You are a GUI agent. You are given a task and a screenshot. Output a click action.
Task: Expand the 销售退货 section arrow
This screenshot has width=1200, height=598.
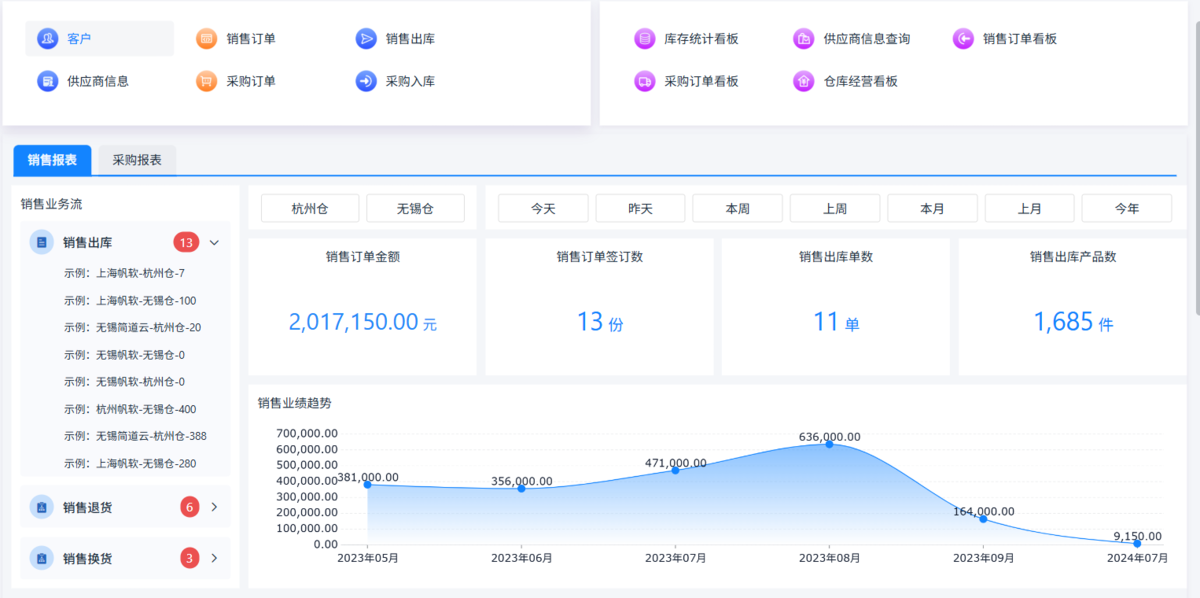[213, 507]
